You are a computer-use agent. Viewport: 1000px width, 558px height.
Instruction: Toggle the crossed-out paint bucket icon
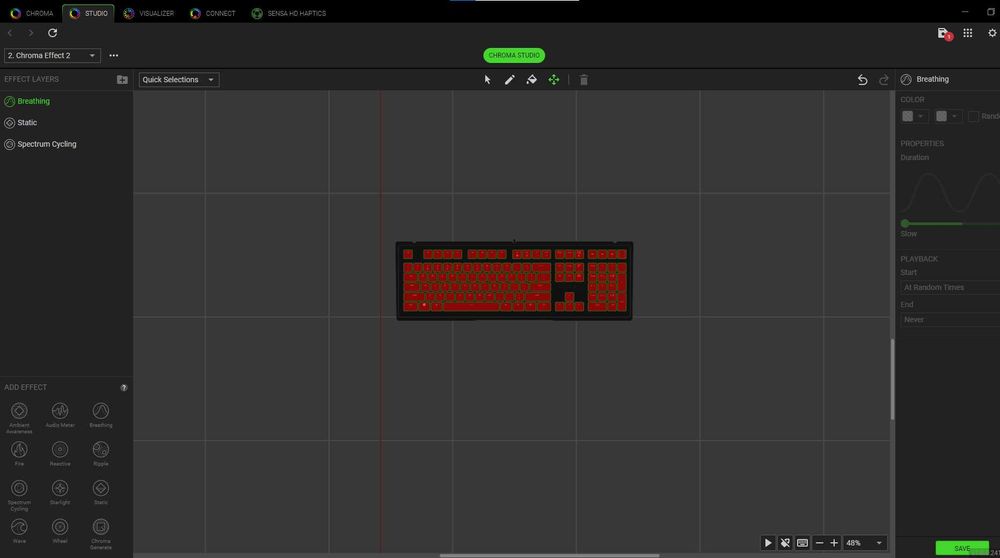[785, 543]
